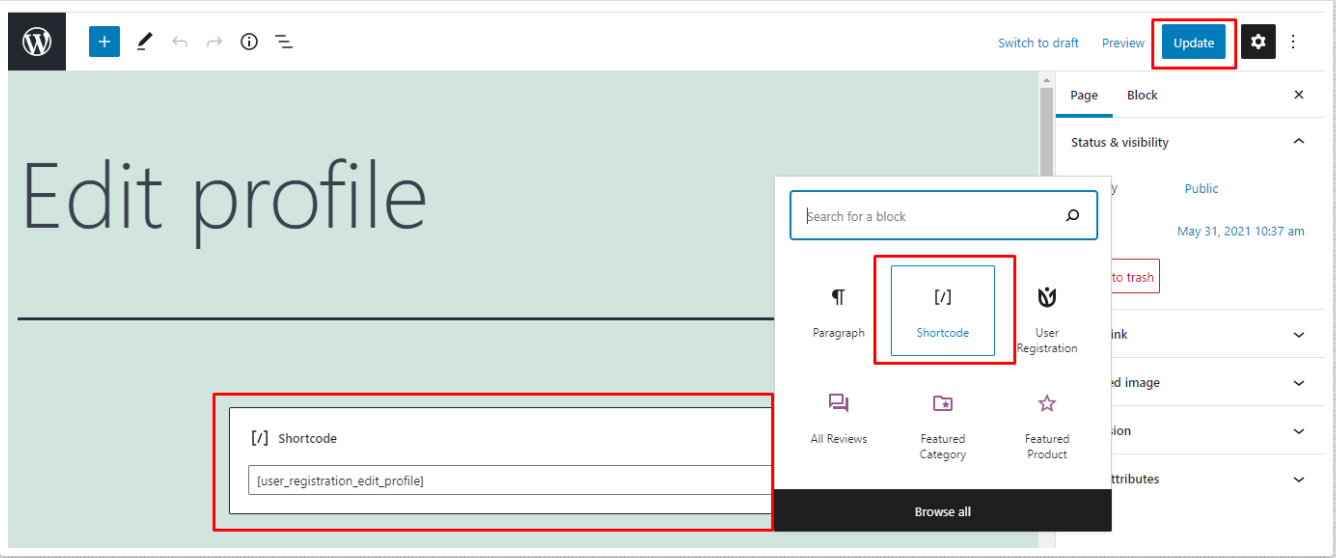The width and height of the screenshot is (1336, 558).
Task: Switch to the Page tab
Action: [1084, 95]
